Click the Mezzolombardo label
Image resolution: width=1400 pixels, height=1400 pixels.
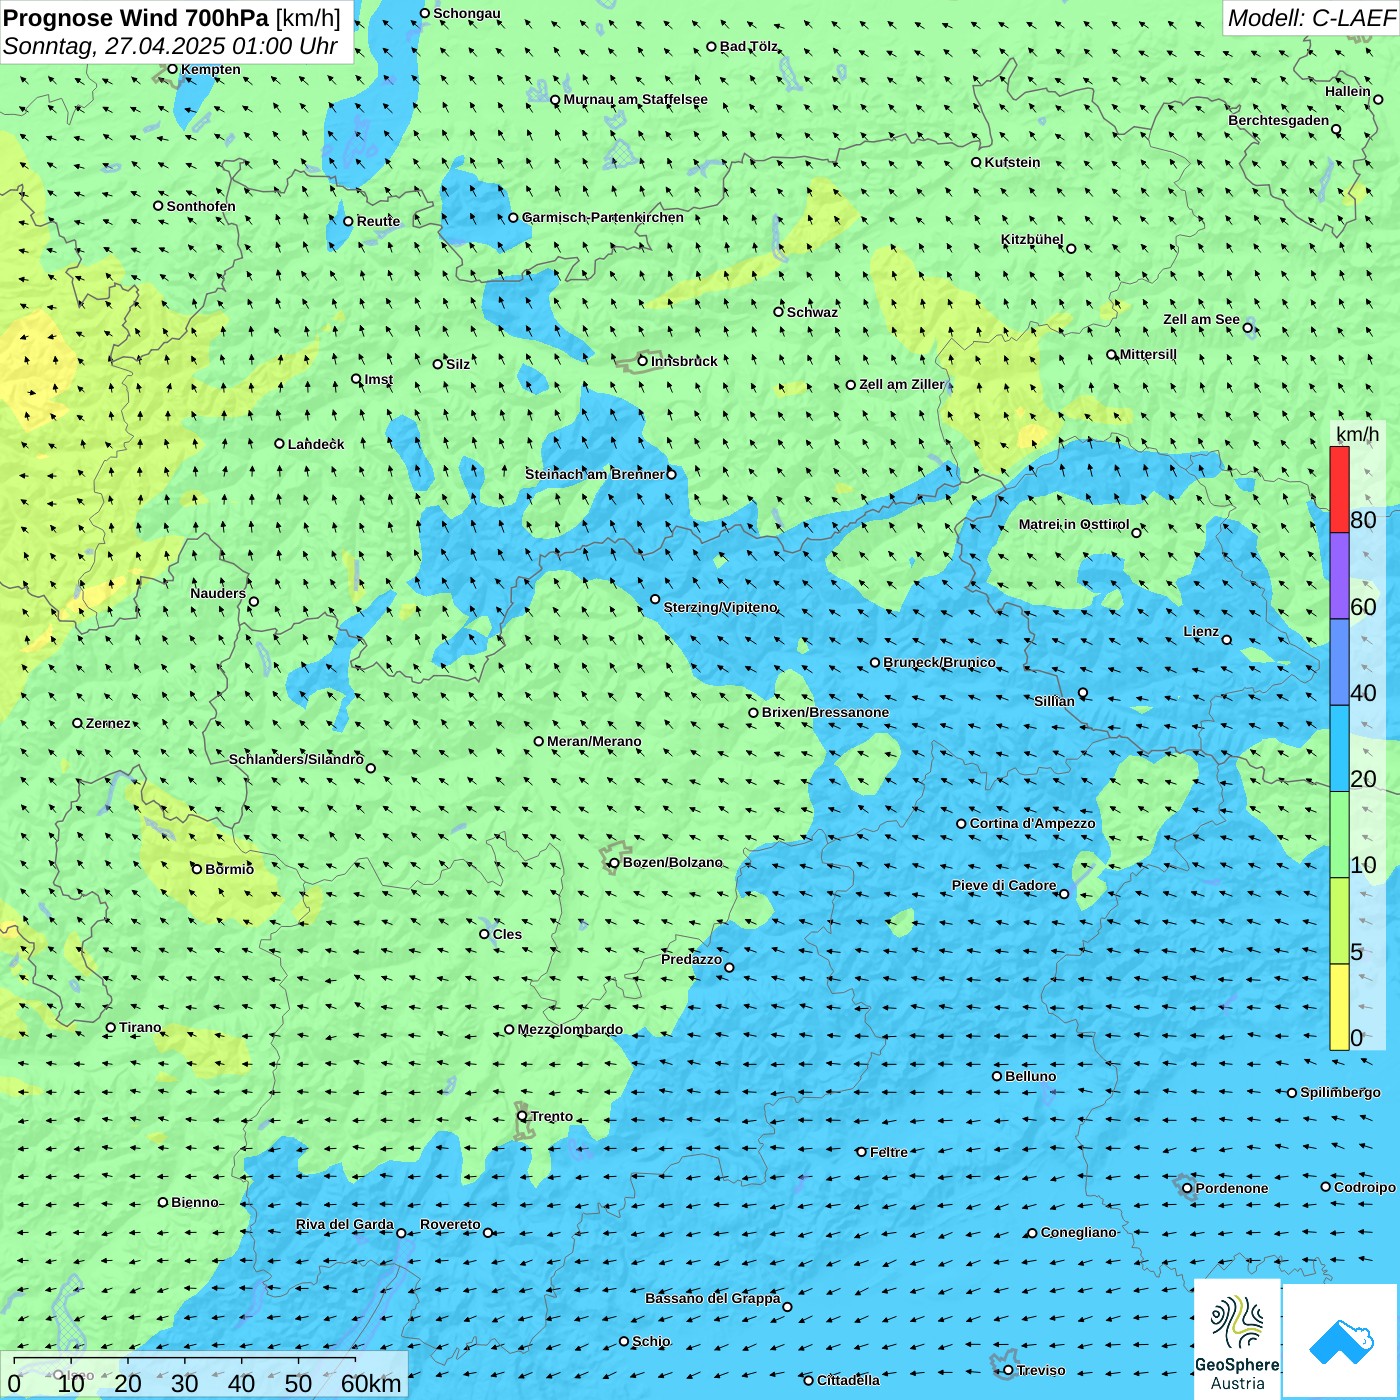(x=570, y=1029)
